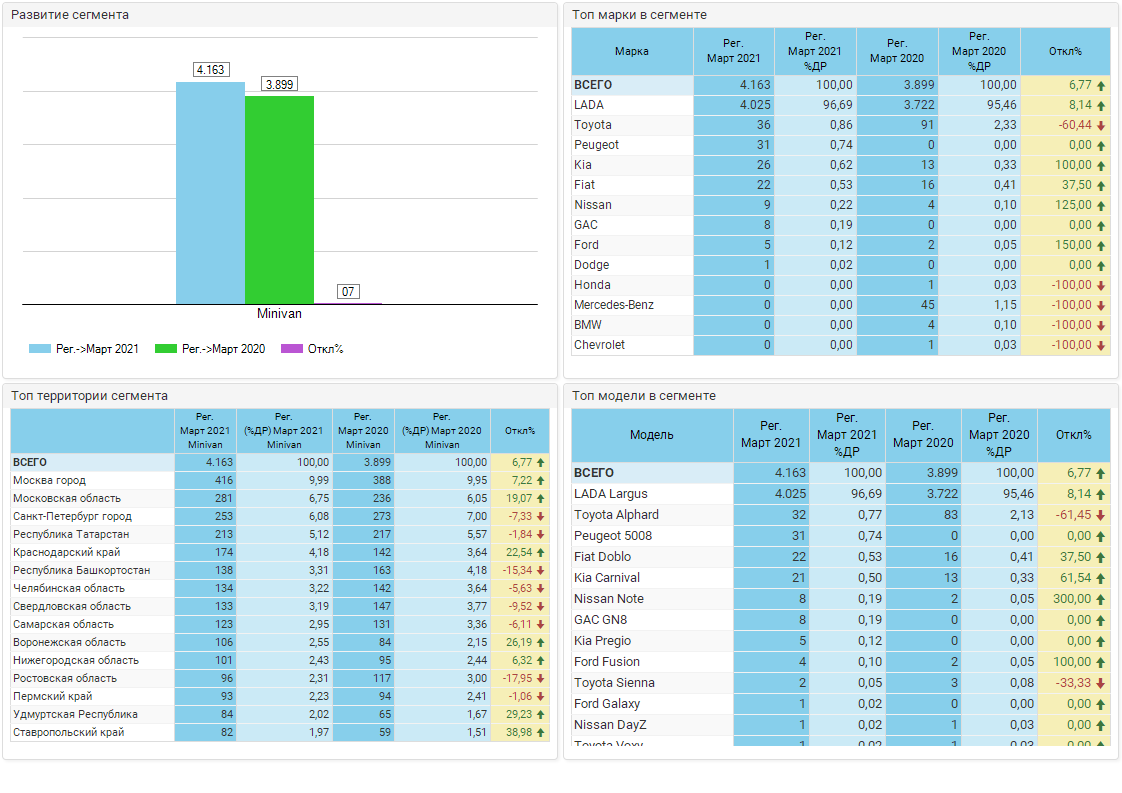Sort brands table by Марка column header
Screen dimensions: 1122x793
pyautogui.click(x=632, y=51)
